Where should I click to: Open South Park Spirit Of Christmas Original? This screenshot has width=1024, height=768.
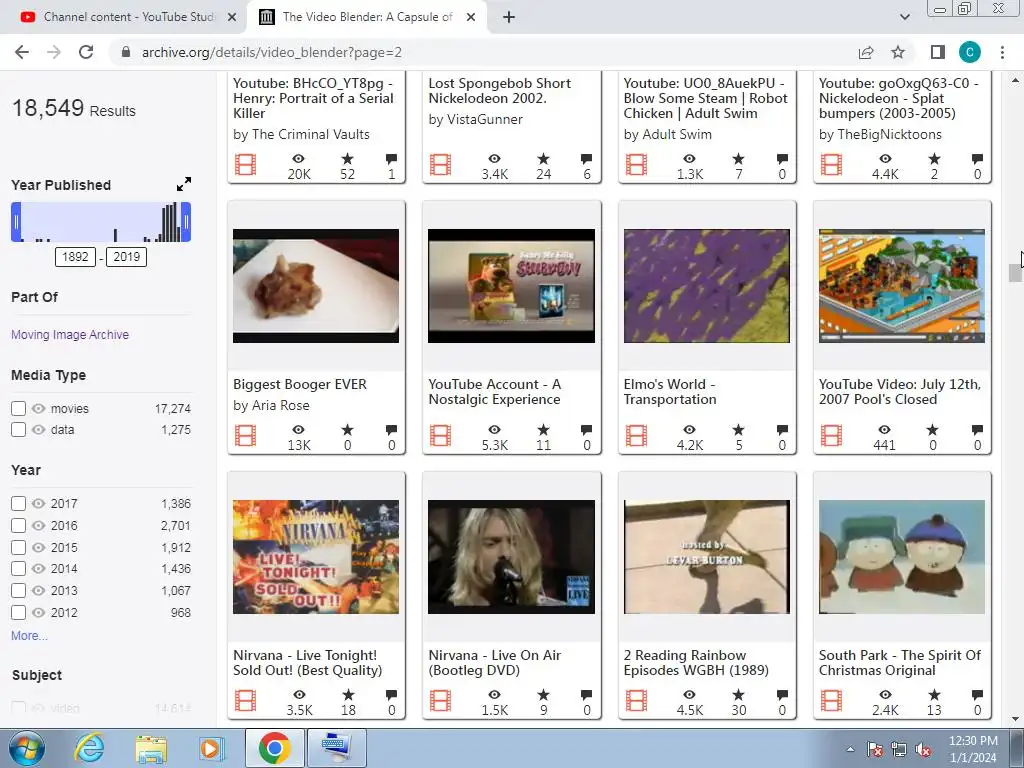(x=900, y=662)
